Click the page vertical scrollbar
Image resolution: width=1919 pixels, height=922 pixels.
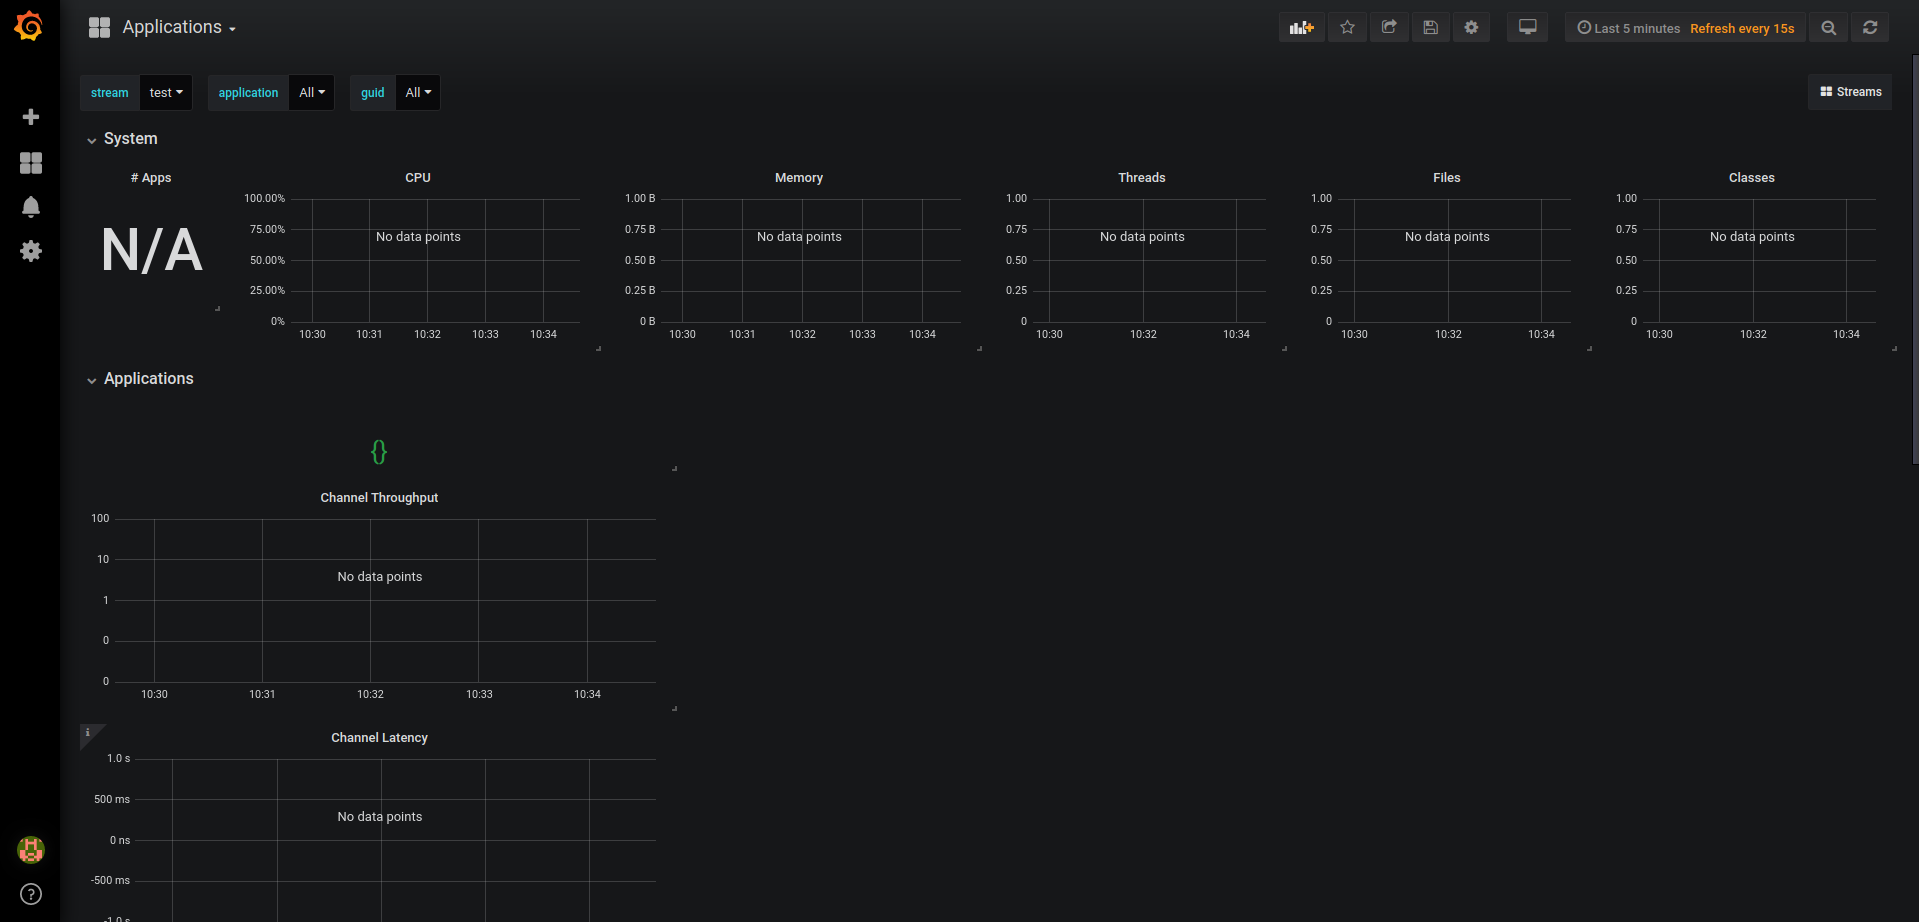point(1915,260)
